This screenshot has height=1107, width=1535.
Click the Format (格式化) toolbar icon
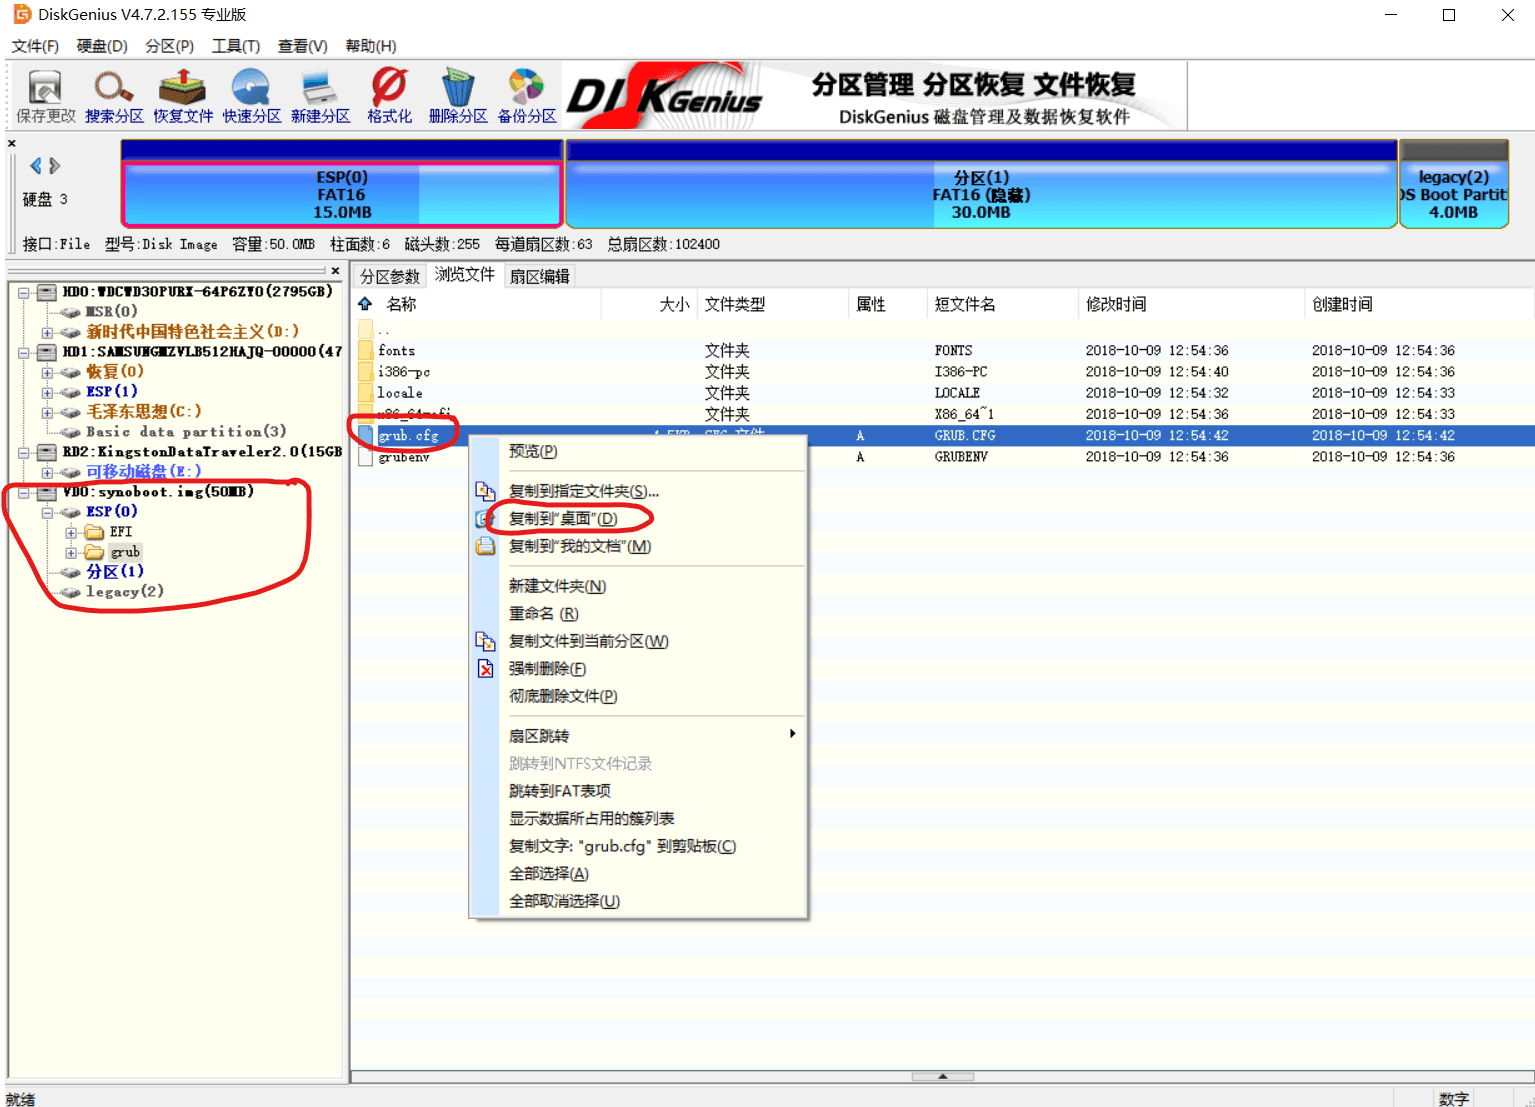(389, 97)
